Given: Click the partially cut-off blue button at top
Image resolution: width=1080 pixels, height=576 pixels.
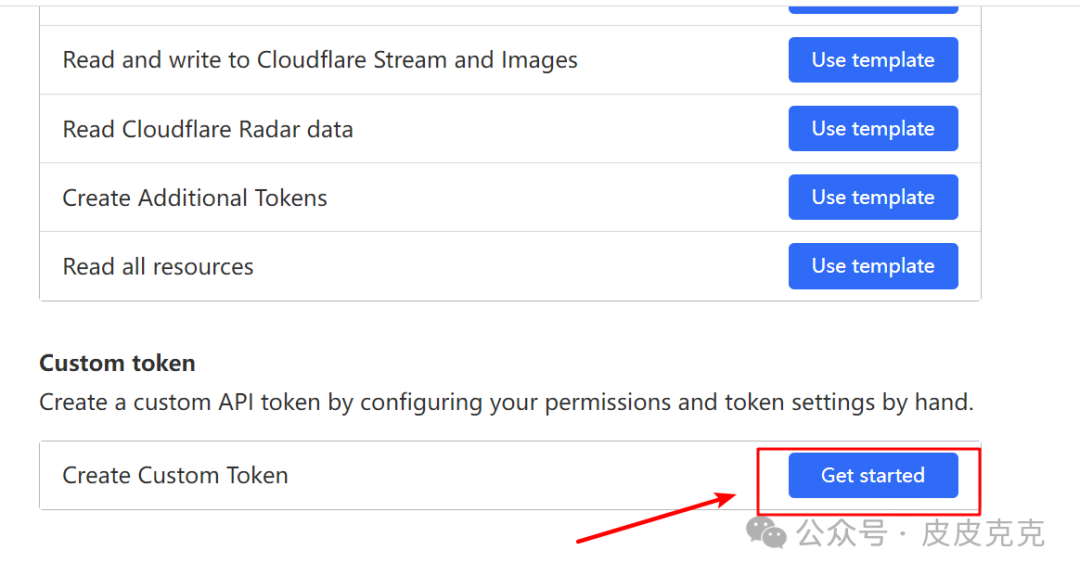Looking at the screenshot, I should (873, 7).
